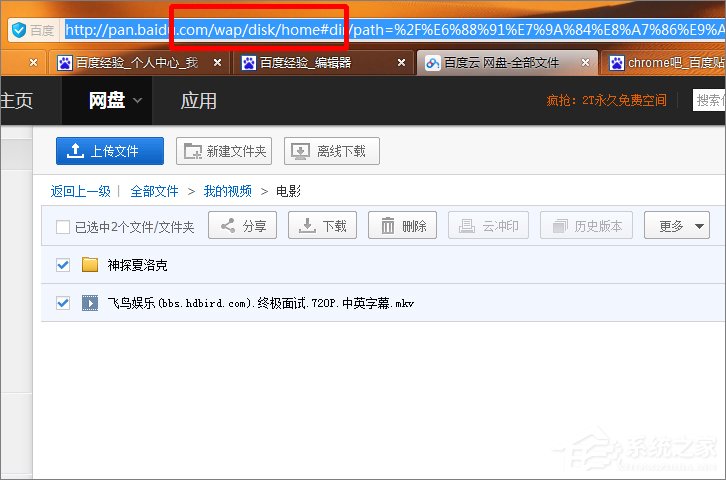This screenshot has height=480, width=726.
Task: Click the Baidu shield security icon
Action: click(19, 30)
